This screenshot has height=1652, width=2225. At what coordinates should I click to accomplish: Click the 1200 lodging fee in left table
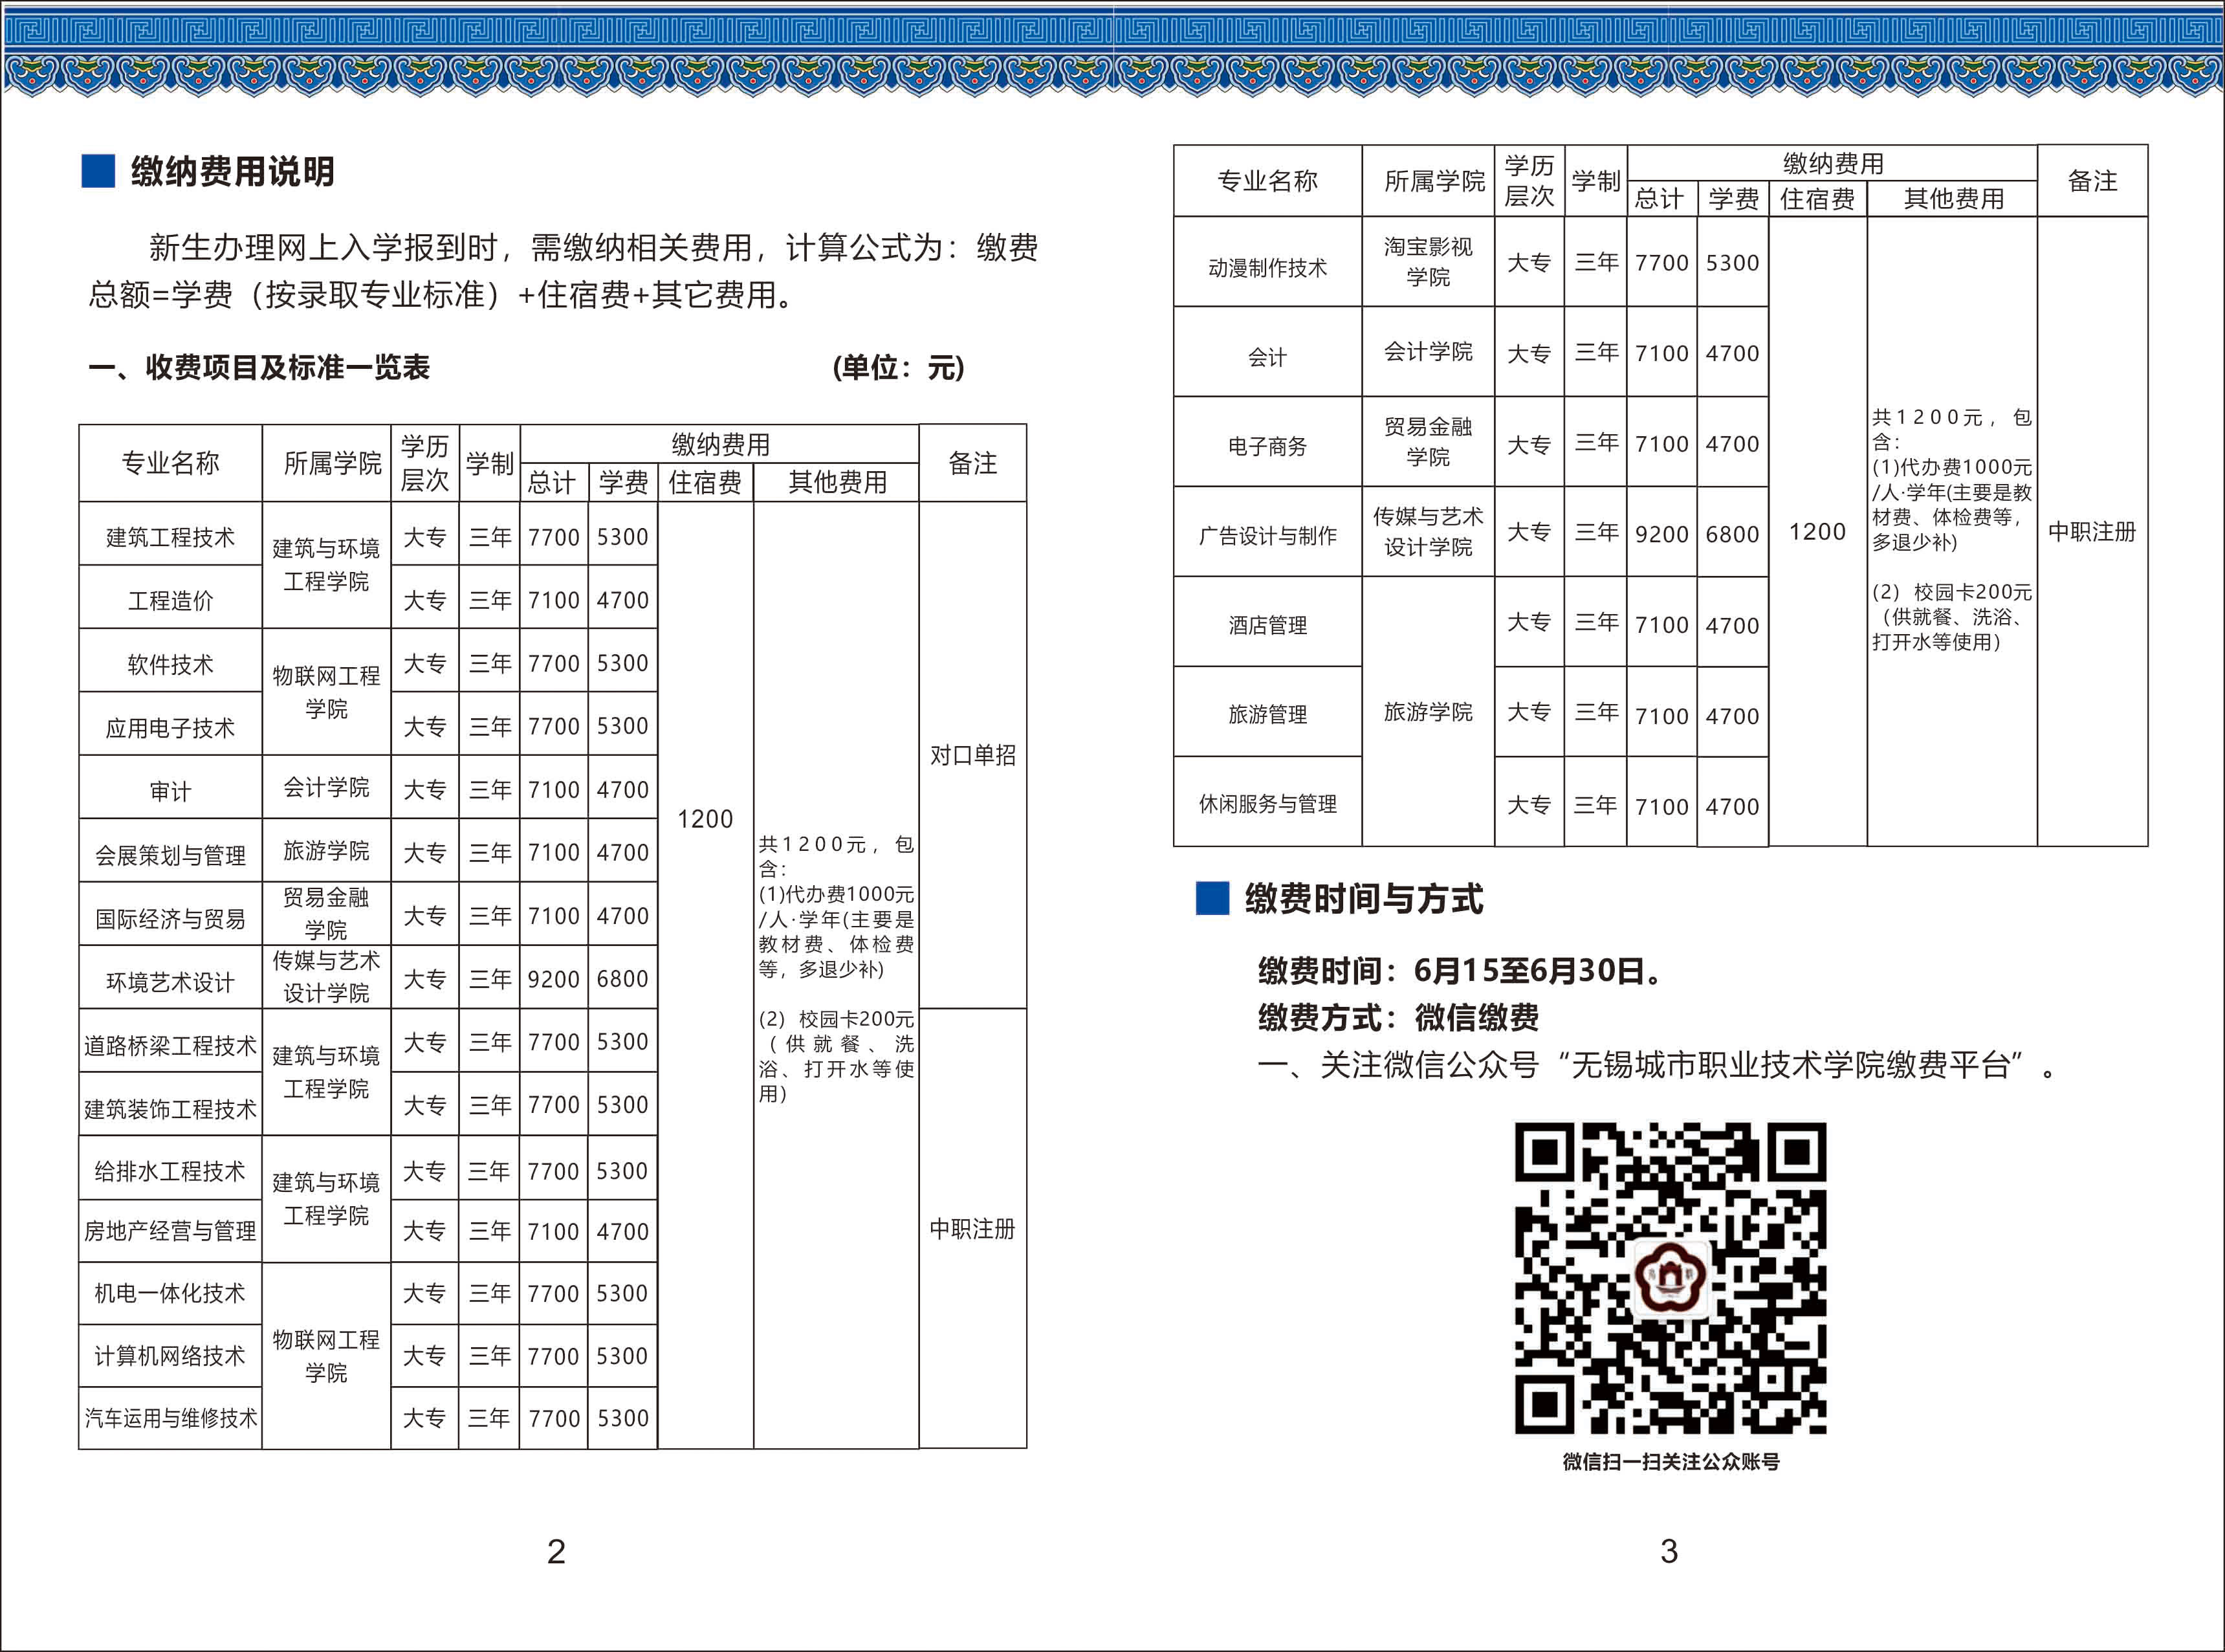point(705,819)
